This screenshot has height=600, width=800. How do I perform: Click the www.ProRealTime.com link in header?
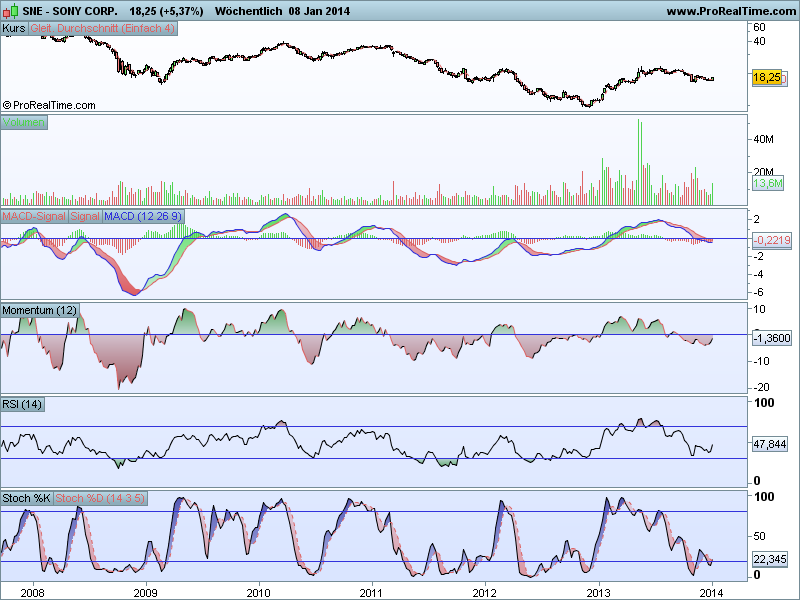pos(732,11)
